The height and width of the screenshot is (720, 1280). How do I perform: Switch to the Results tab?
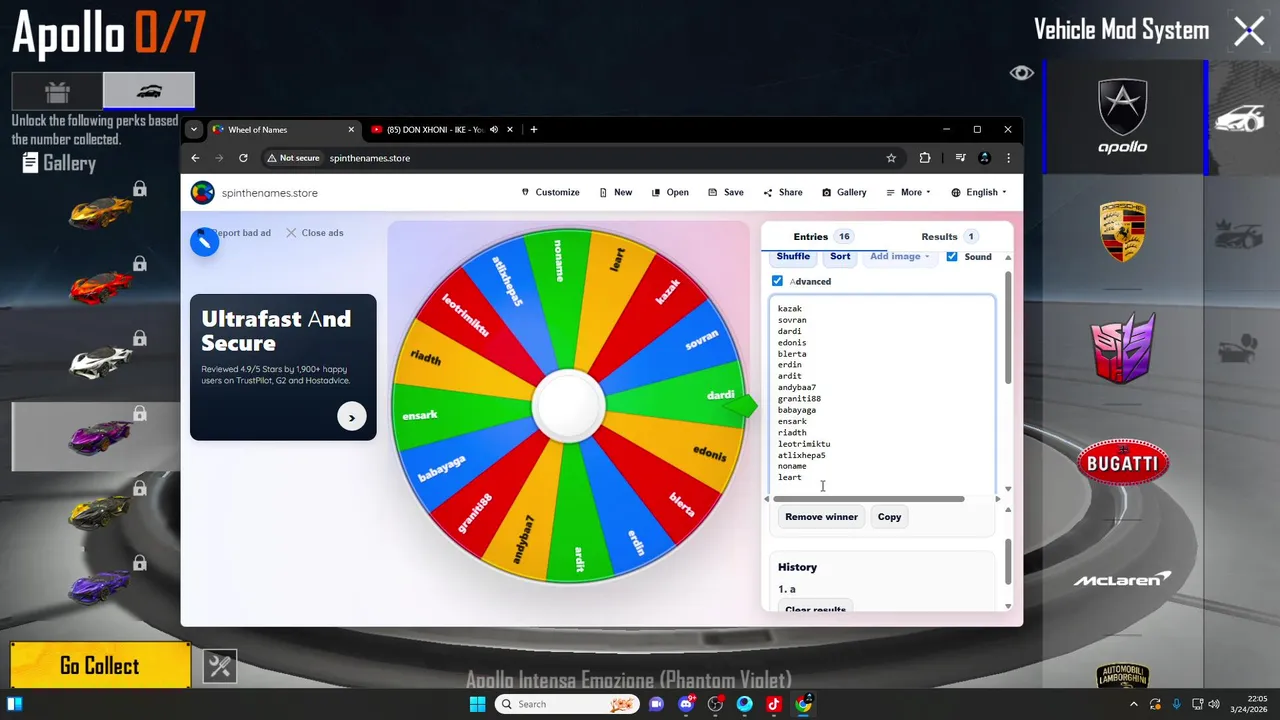(949, 237)
